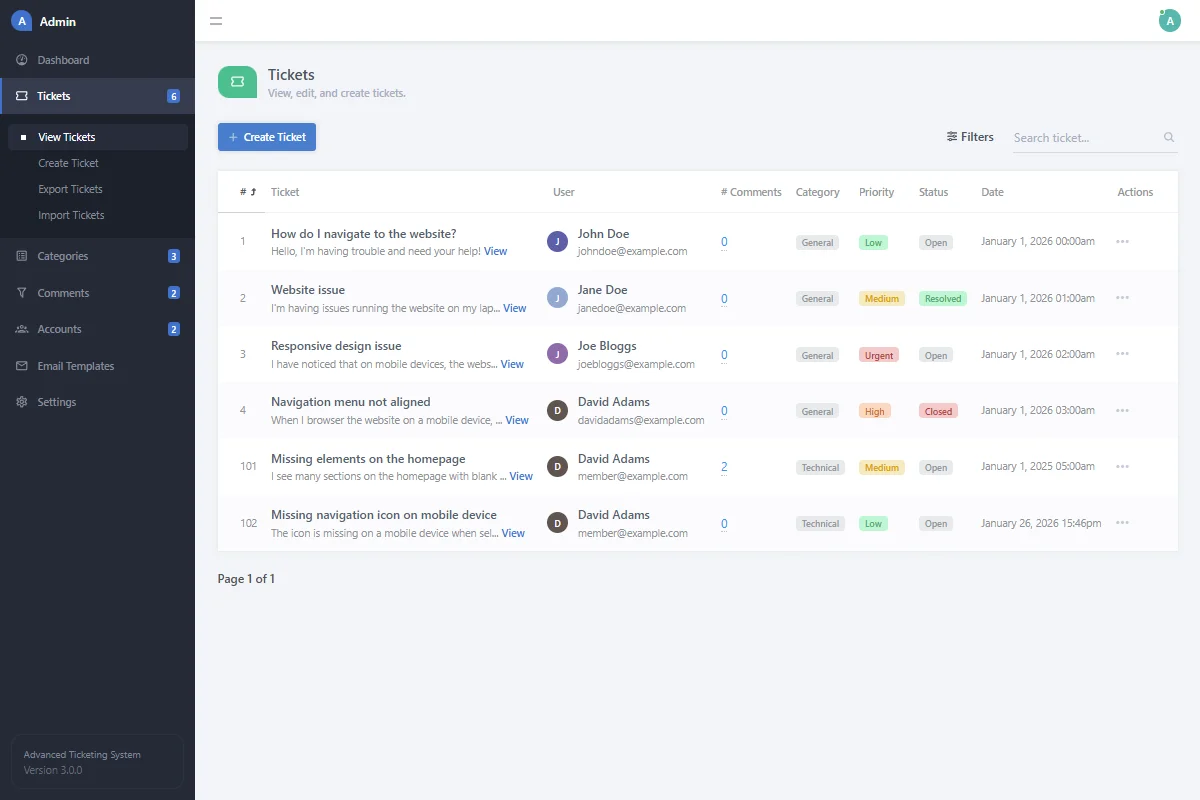Open actions menu for ticket 102
Viewport: 1200px width, 800px height.
click(1122, 523)
